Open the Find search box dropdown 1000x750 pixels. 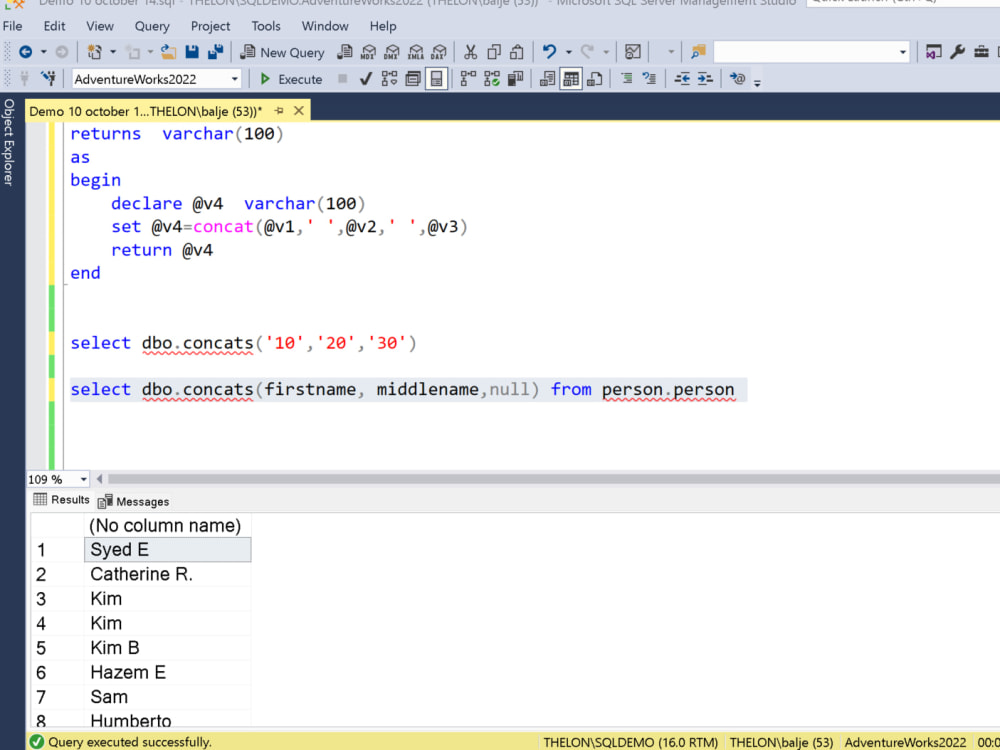coord(902,52)
